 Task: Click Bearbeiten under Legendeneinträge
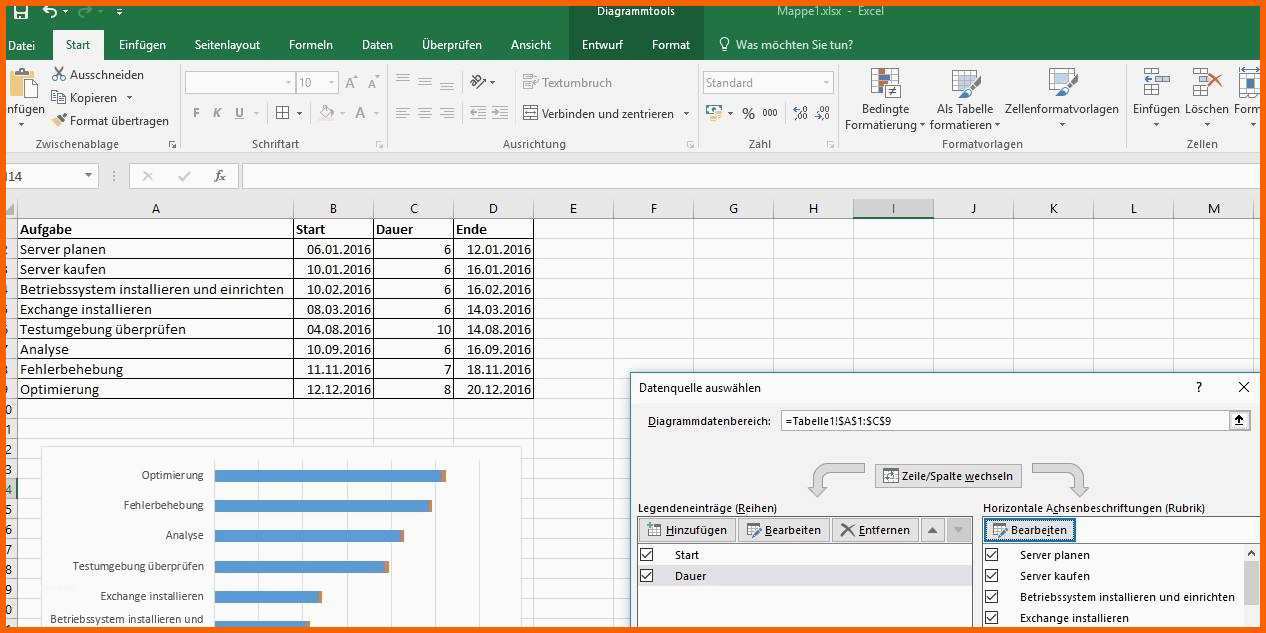[x=783, y=530]
